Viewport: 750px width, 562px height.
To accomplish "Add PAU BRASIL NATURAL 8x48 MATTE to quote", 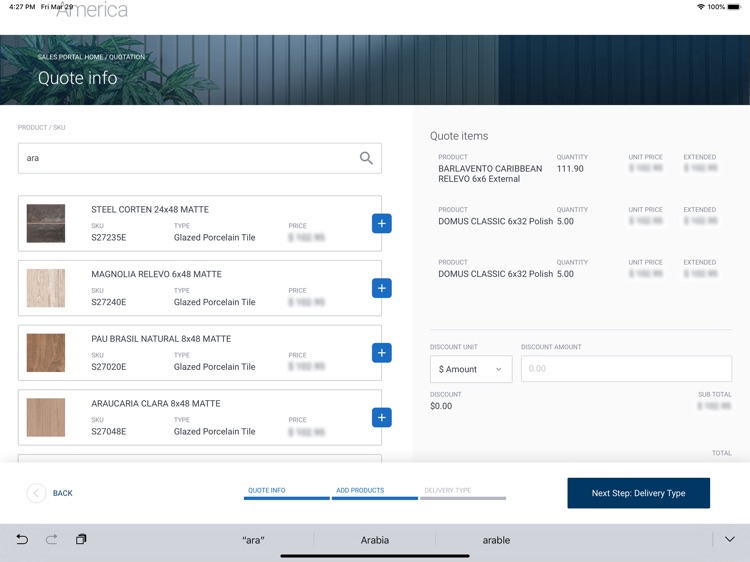I will pyautogui.click(x=382, y=353).
